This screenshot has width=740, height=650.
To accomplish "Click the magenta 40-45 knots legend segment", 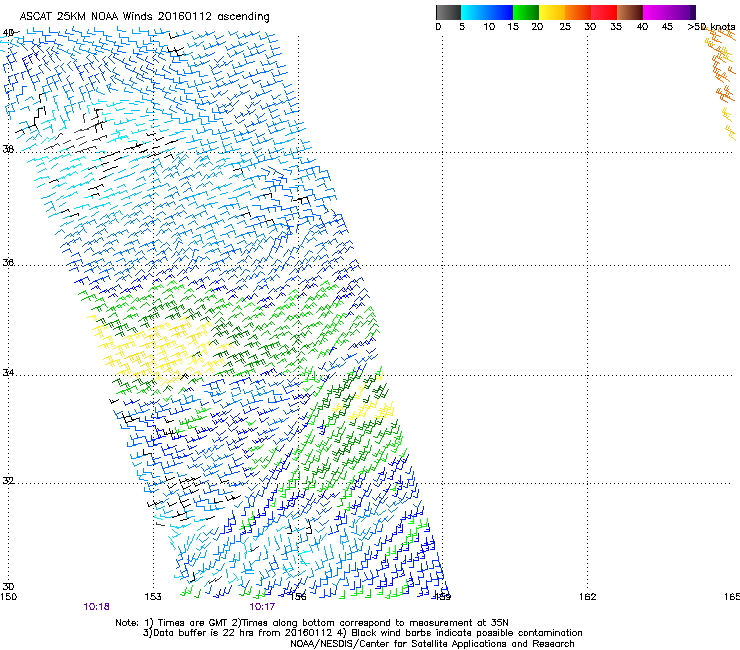I will pos(656,12).
